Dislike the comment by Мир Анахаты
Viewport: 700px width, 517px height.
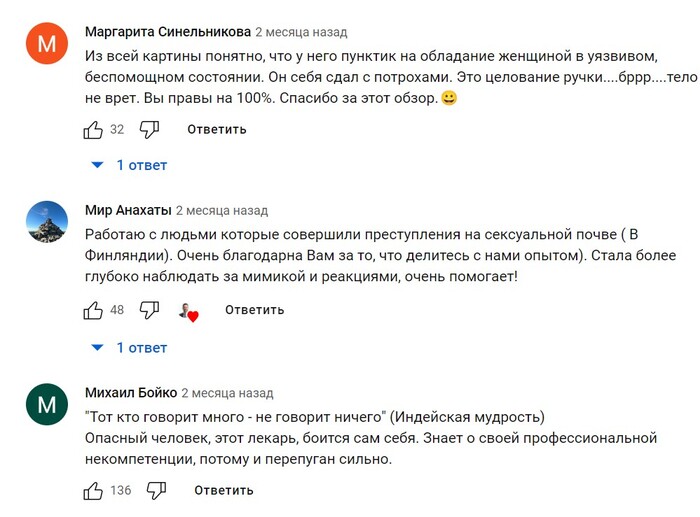pos(149,310)
